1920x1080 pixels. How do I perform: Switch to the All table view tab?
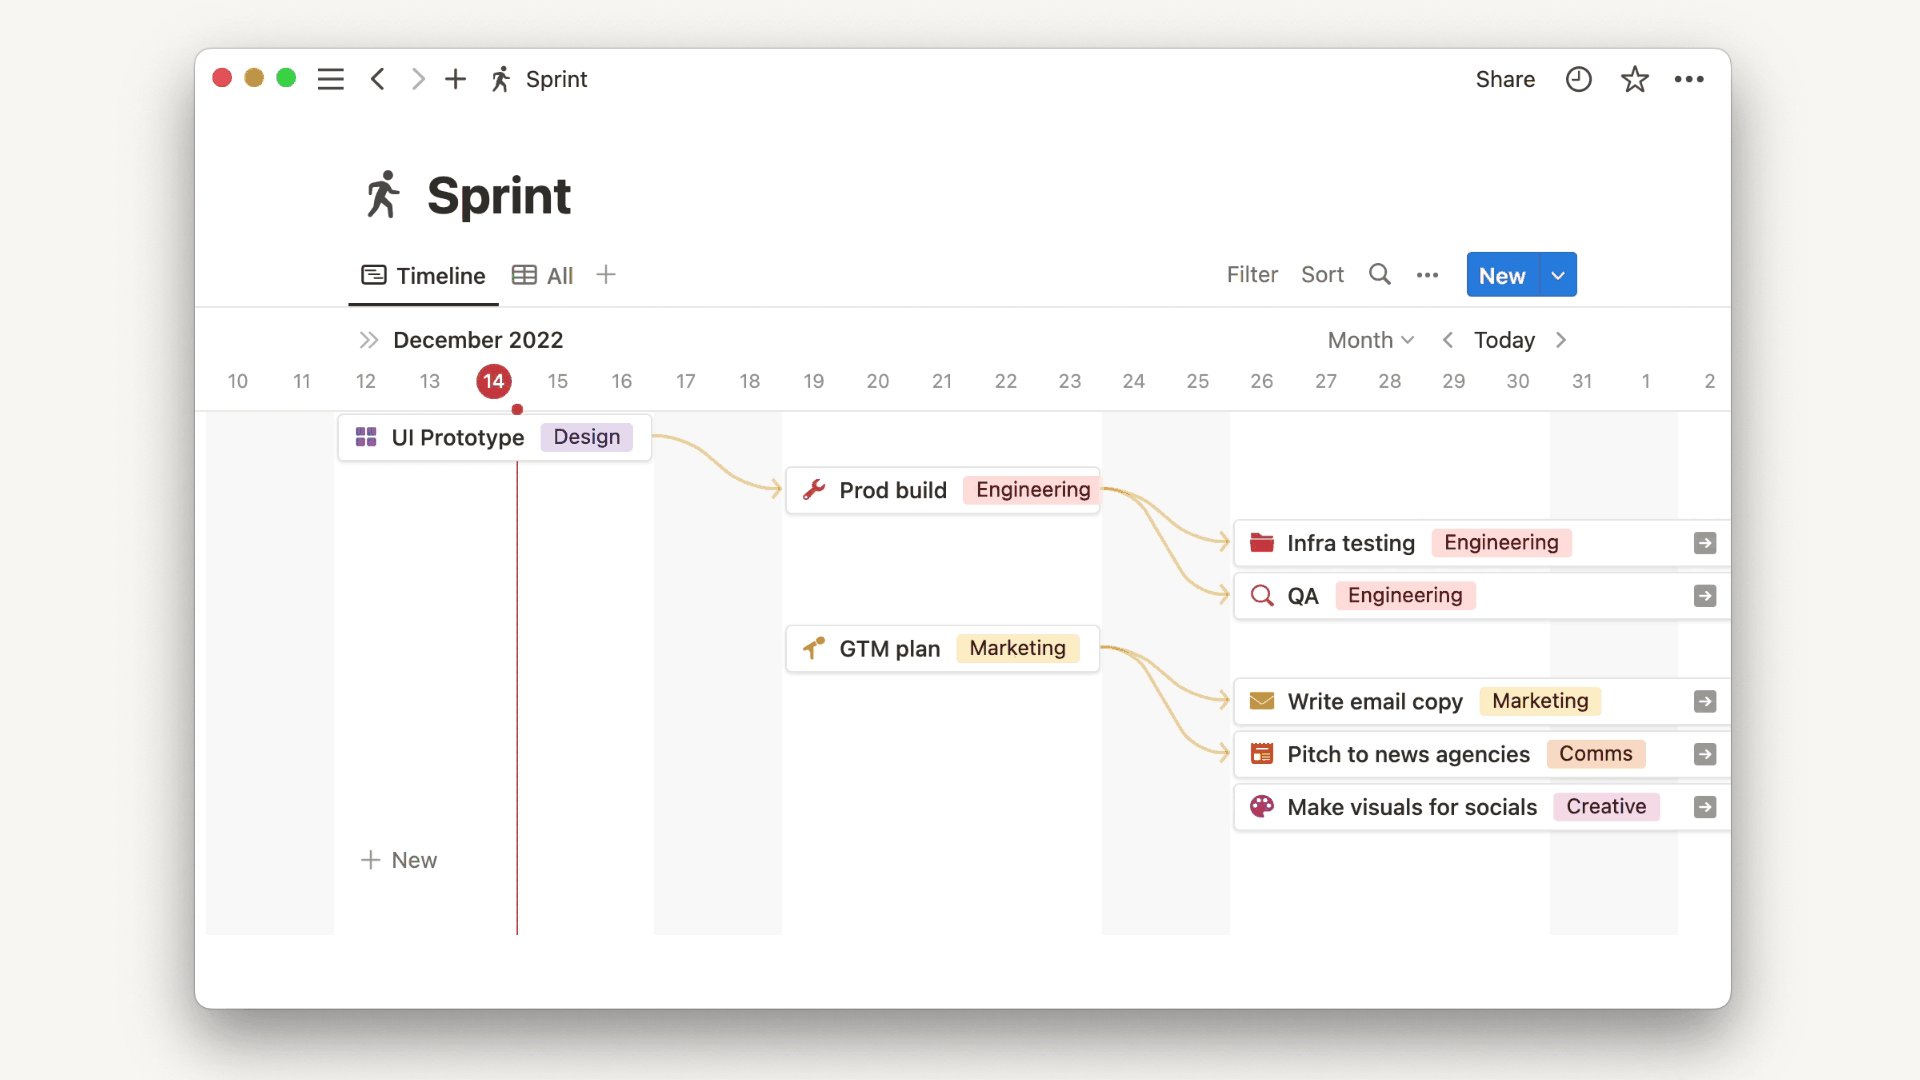pyautogui.click(x=543, y=275)
